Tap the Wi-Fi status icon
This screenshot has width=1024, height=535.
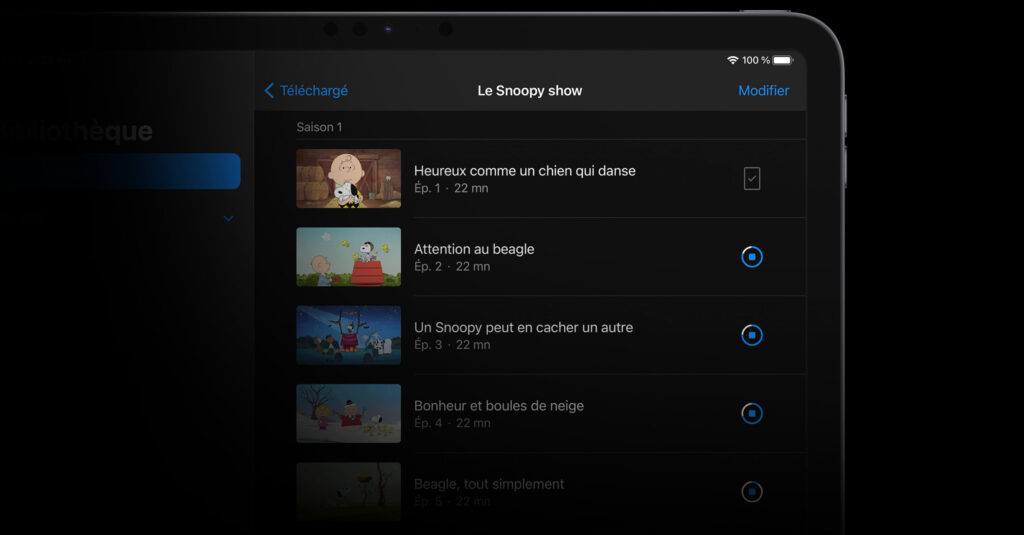point(733,60)
